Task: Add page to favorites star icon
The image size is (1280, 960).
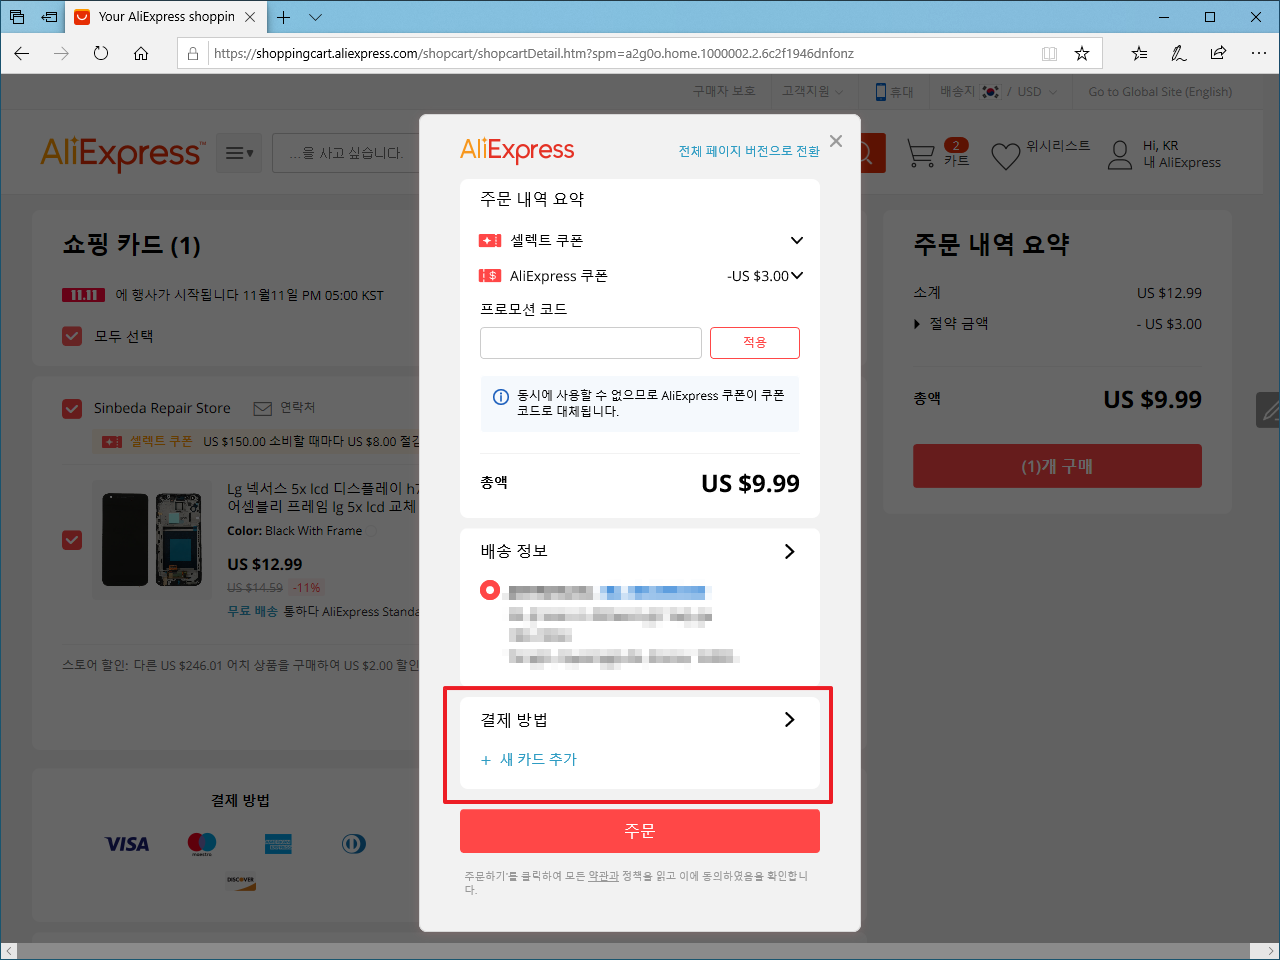Action: click(x=1082, y=54)
